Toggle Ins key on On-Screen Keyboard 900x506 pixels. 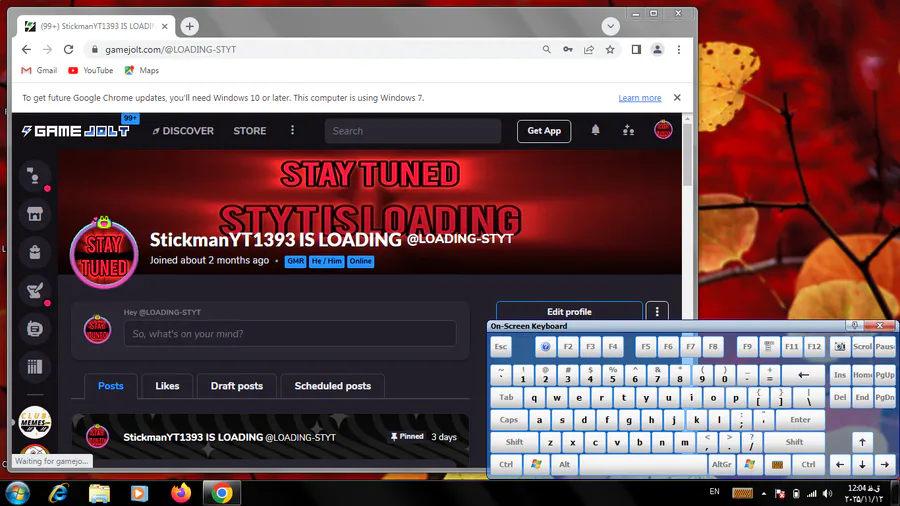(840, 375)
